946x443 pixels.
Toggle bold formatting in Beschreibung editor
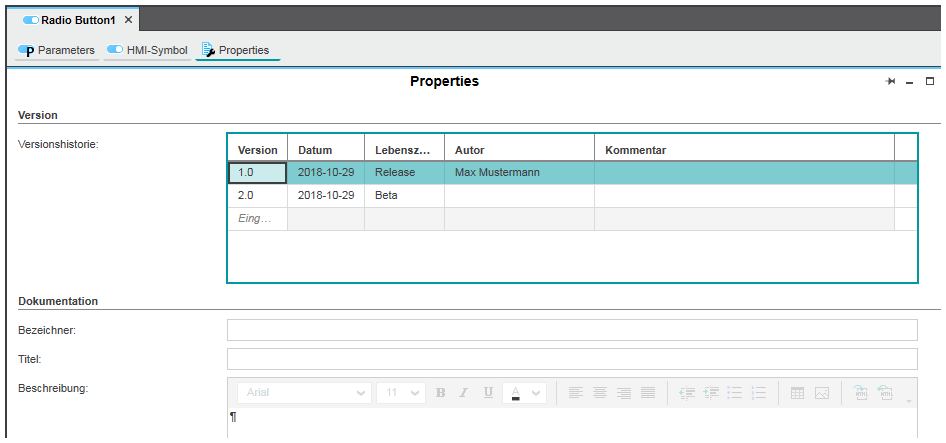(x=440, y=393)
